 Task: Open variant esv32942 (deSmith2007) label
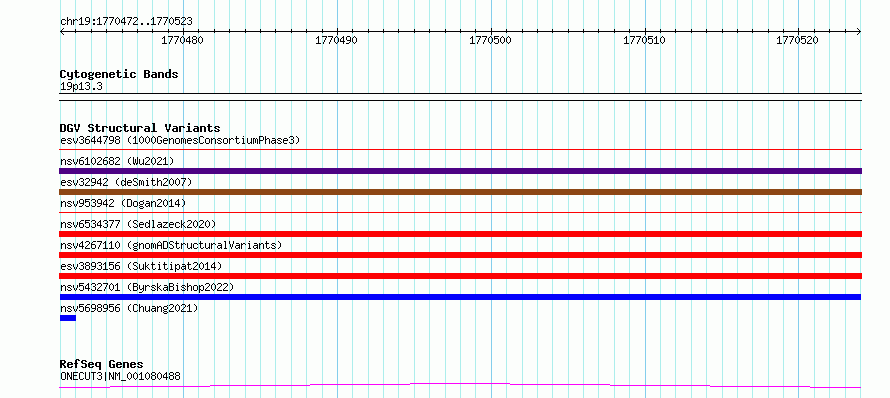pos(126,182)
